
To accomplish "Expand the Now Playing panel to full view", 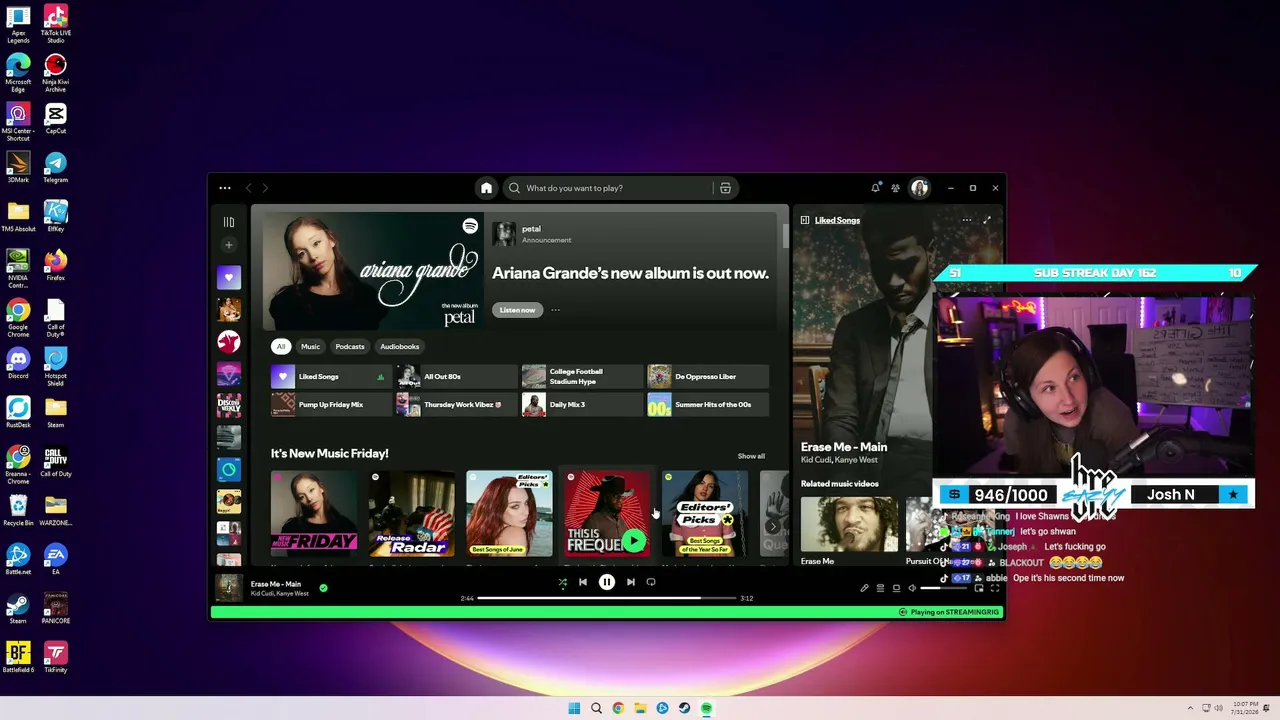I will (987, 220).
